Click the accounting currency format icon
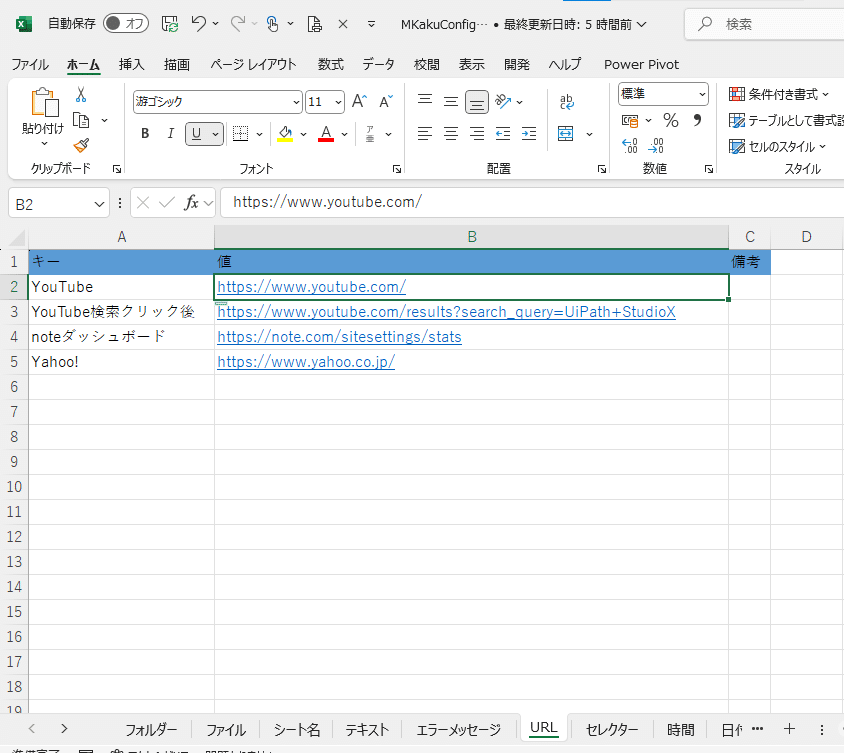This screenshot has width=844, height=753. tap(630, 121)
